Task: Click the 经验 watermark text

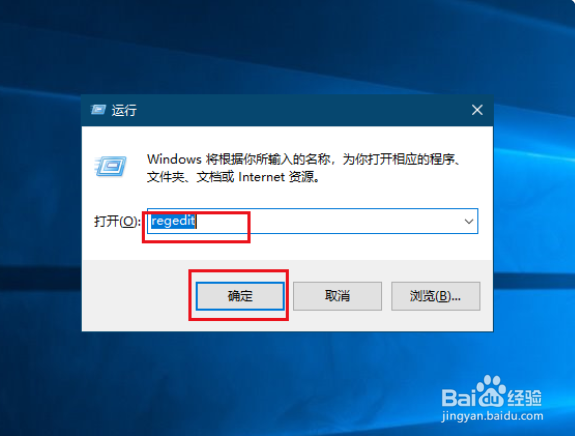Action: [x=525, y=397]
